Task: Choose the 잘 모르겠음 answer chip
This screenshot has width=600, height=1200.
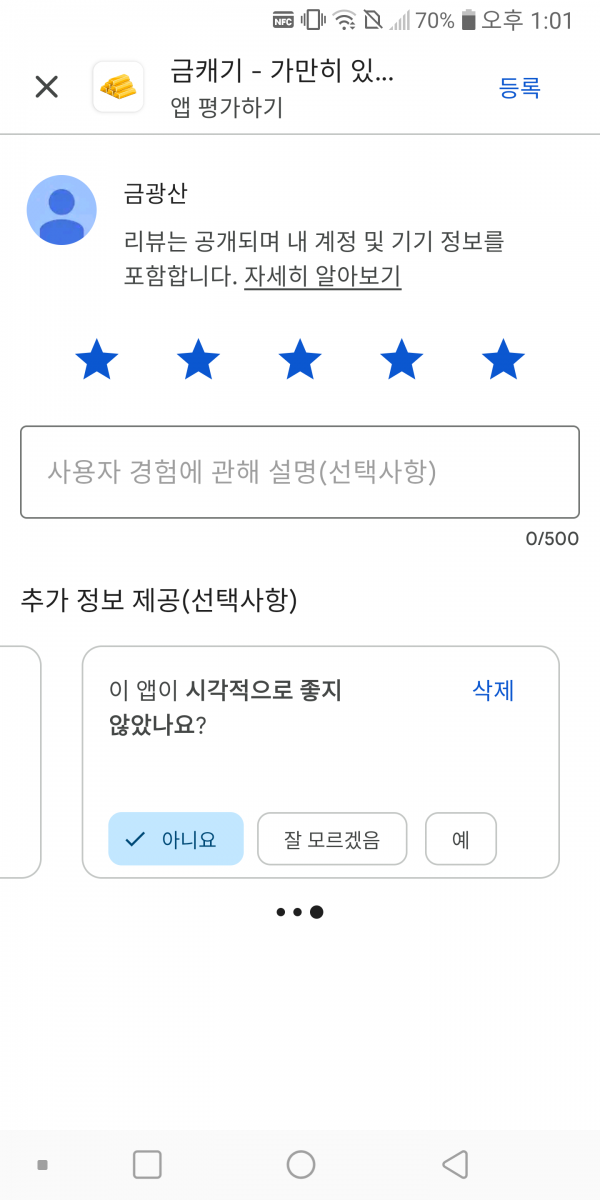Action: tap(332, 839)
